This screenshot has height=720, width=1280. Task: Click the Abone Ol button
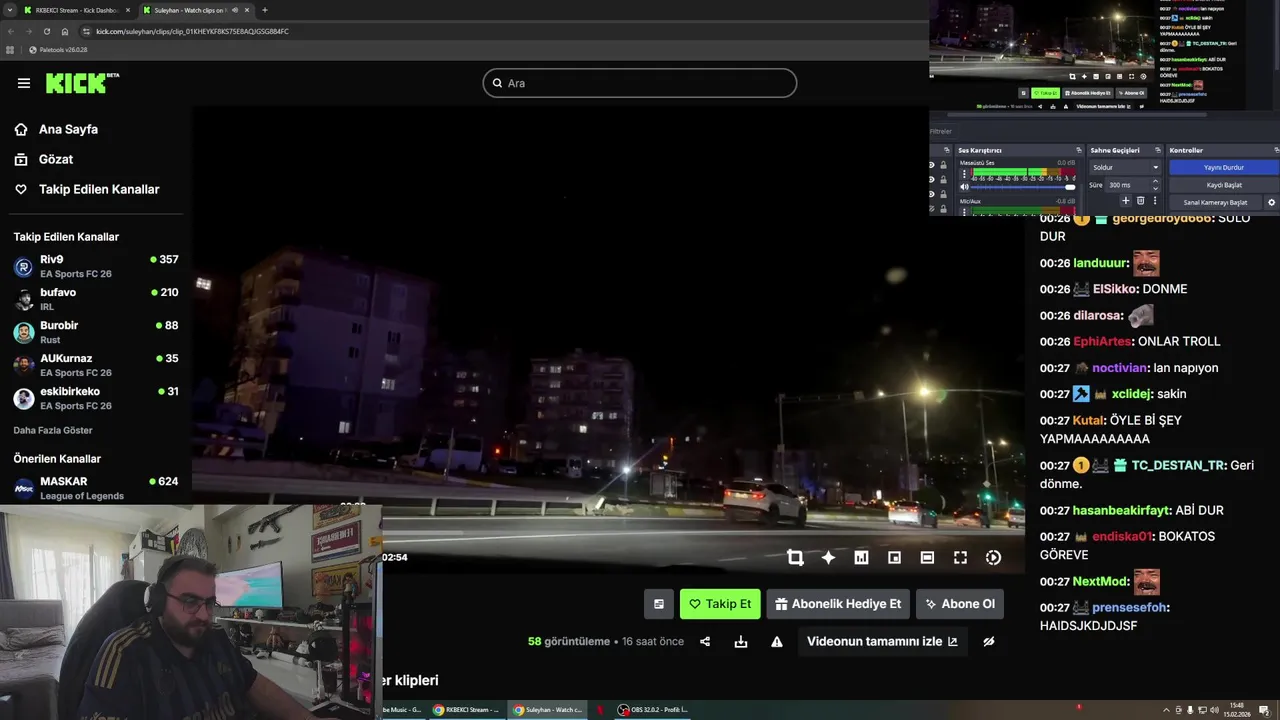[x=960, y=604]
